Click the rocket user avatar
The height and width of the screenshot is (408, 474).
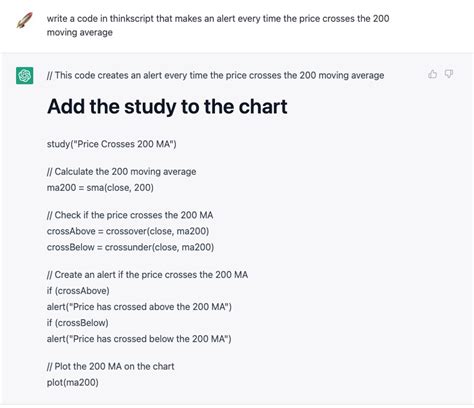(x=24, y=20)
